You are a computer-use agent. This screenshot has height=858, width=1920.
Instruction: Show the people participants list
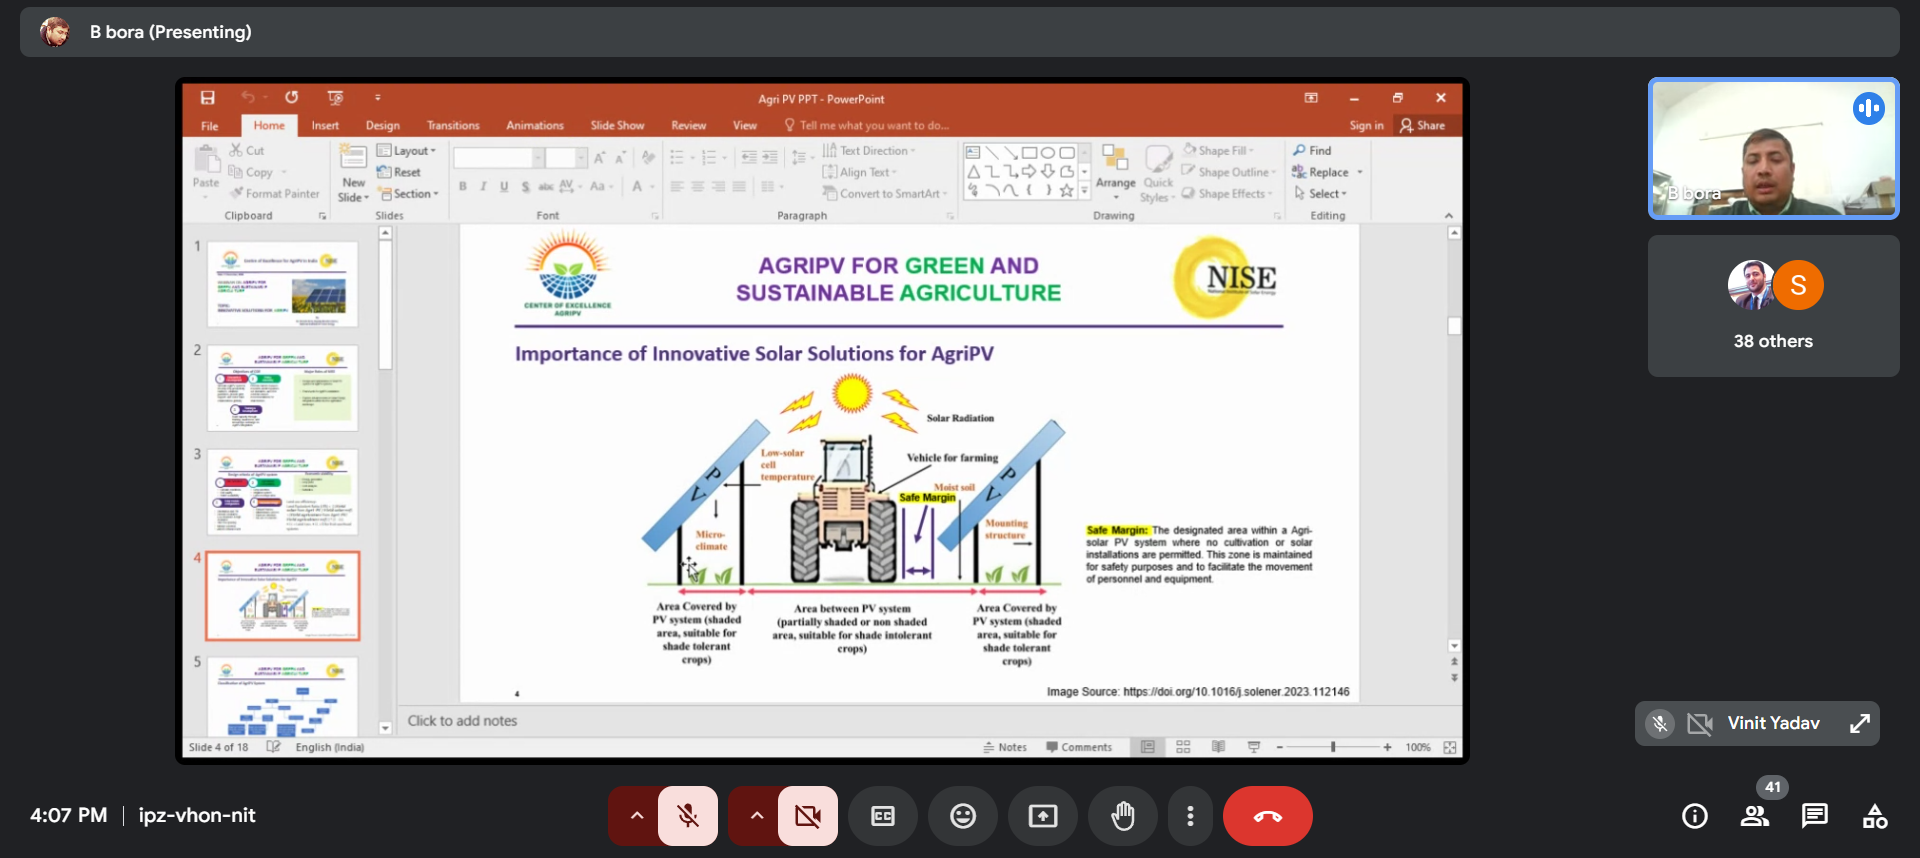point(1754,816)
